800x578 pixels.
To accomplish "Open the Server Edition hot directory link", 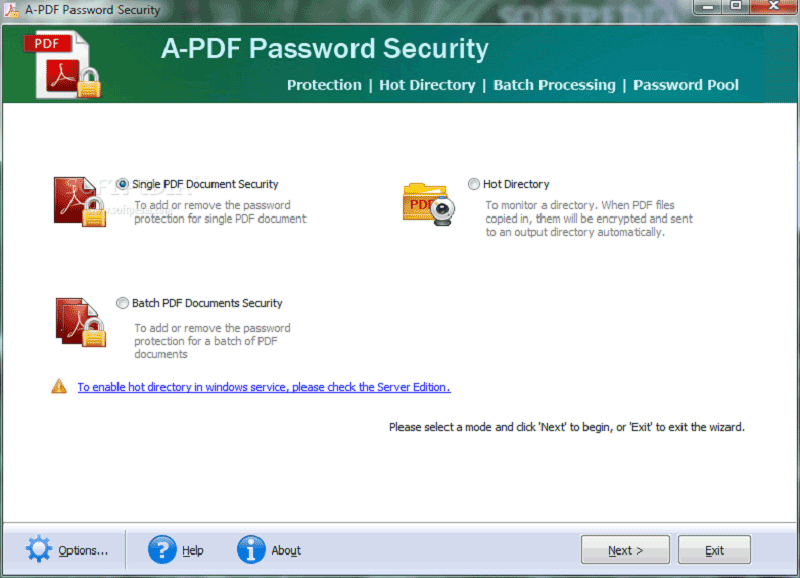I will (264, 387).
